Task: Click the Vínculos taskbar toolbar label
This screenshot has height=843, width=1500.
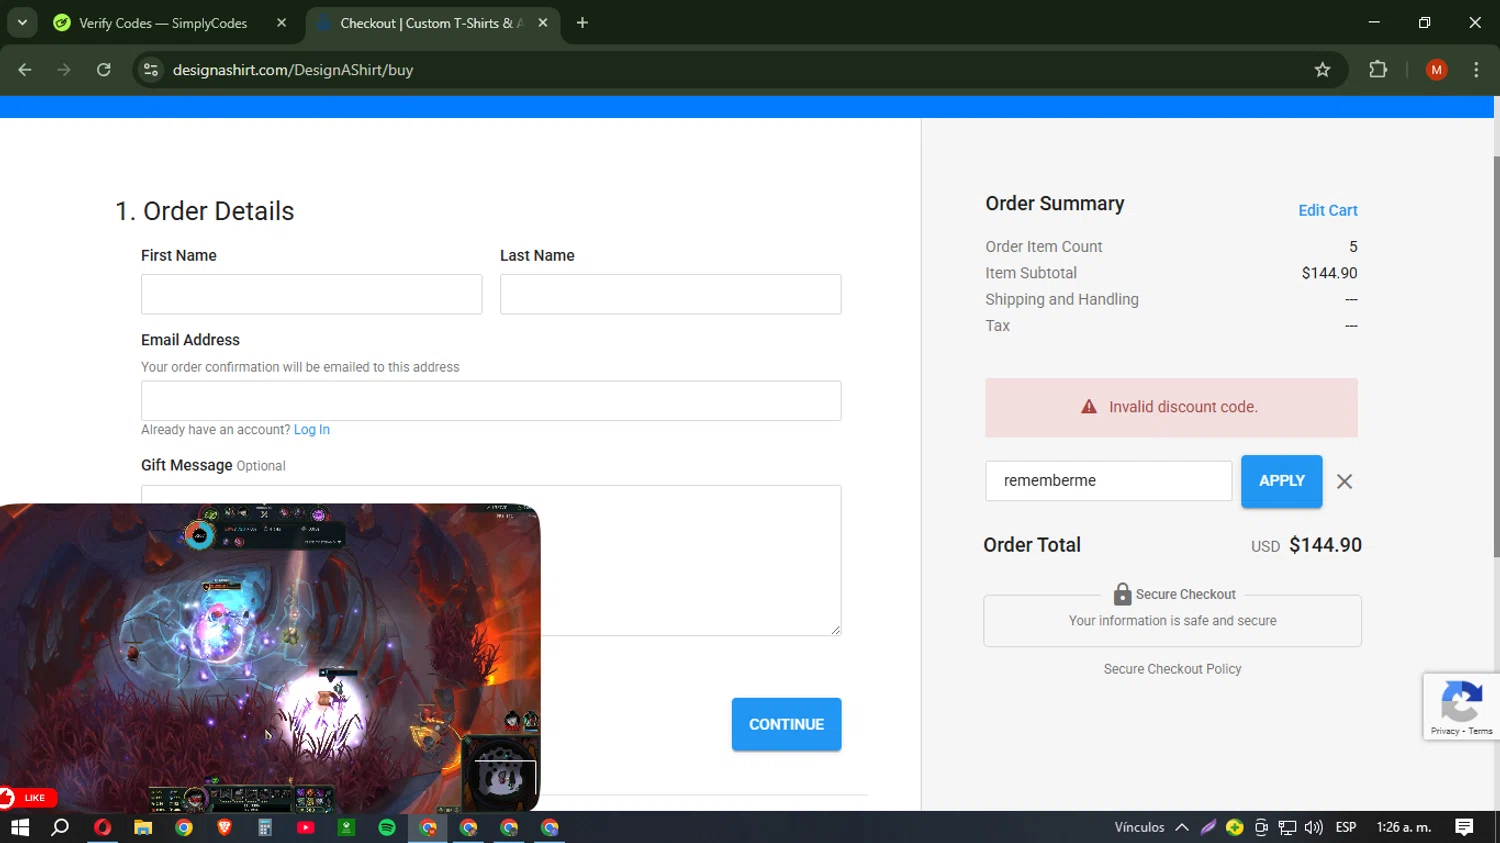Action: [1139, 827]
